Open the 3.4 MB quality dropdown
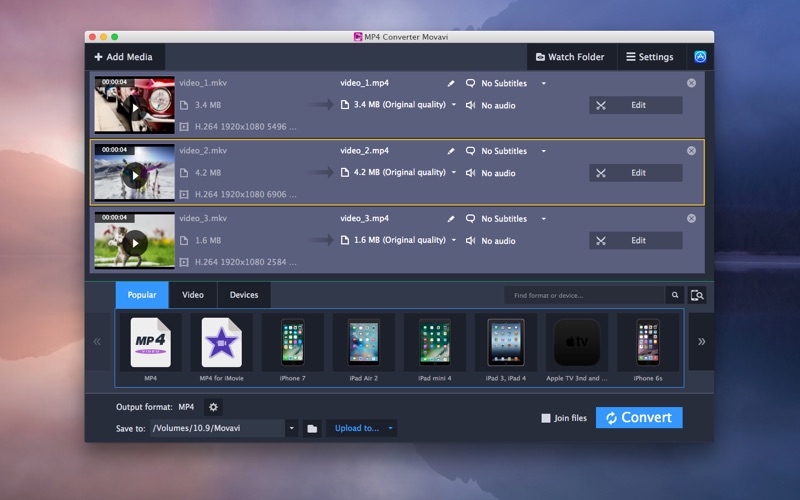 click(454, 105)
